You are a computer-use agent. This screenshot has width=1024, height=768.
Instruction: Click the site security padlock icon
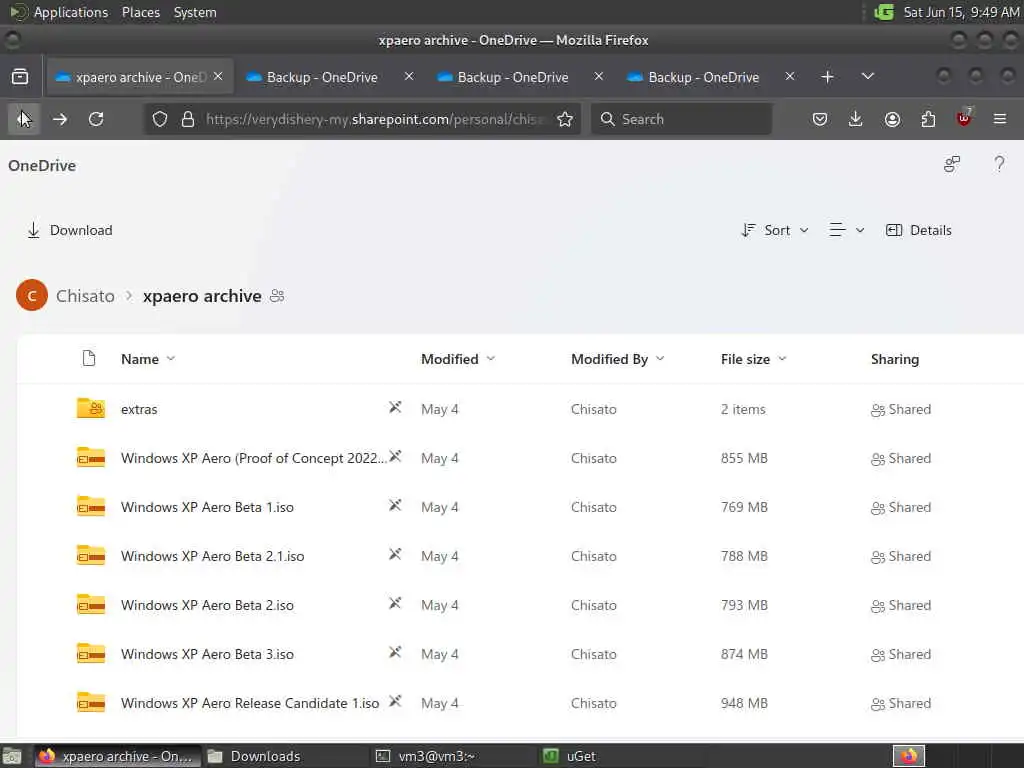(188, 119)
